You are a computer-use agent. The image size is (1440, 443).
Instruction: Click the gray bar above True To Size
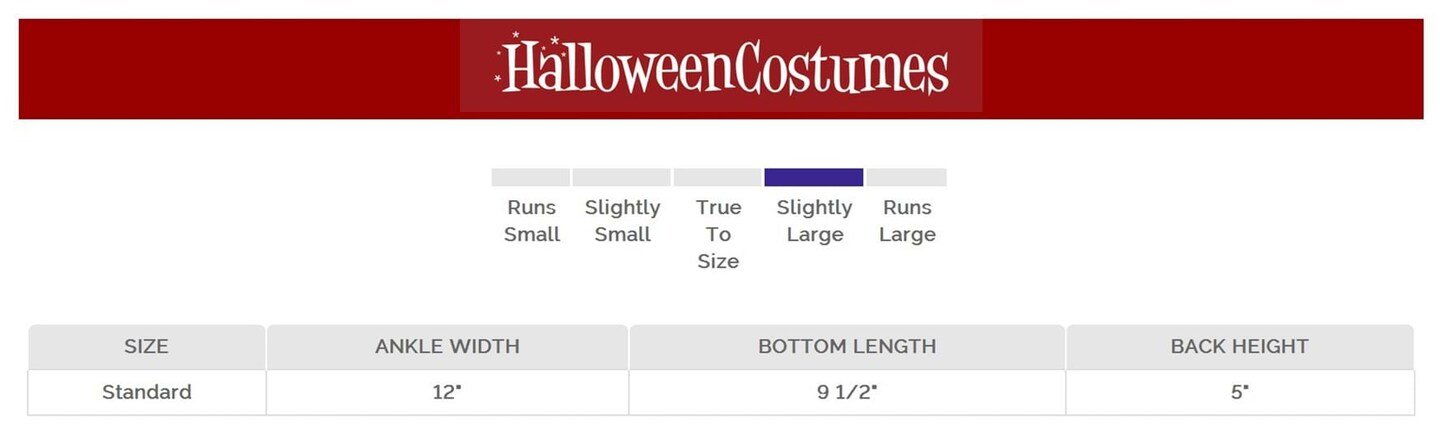tap(717, 177)
